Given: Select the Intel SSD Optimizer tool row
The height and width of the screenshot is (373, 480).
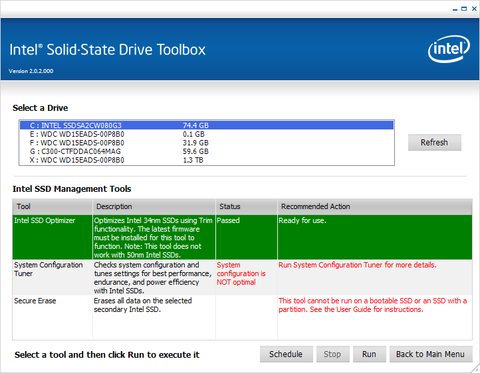Looking at the screenshot, I should point(242,237).
